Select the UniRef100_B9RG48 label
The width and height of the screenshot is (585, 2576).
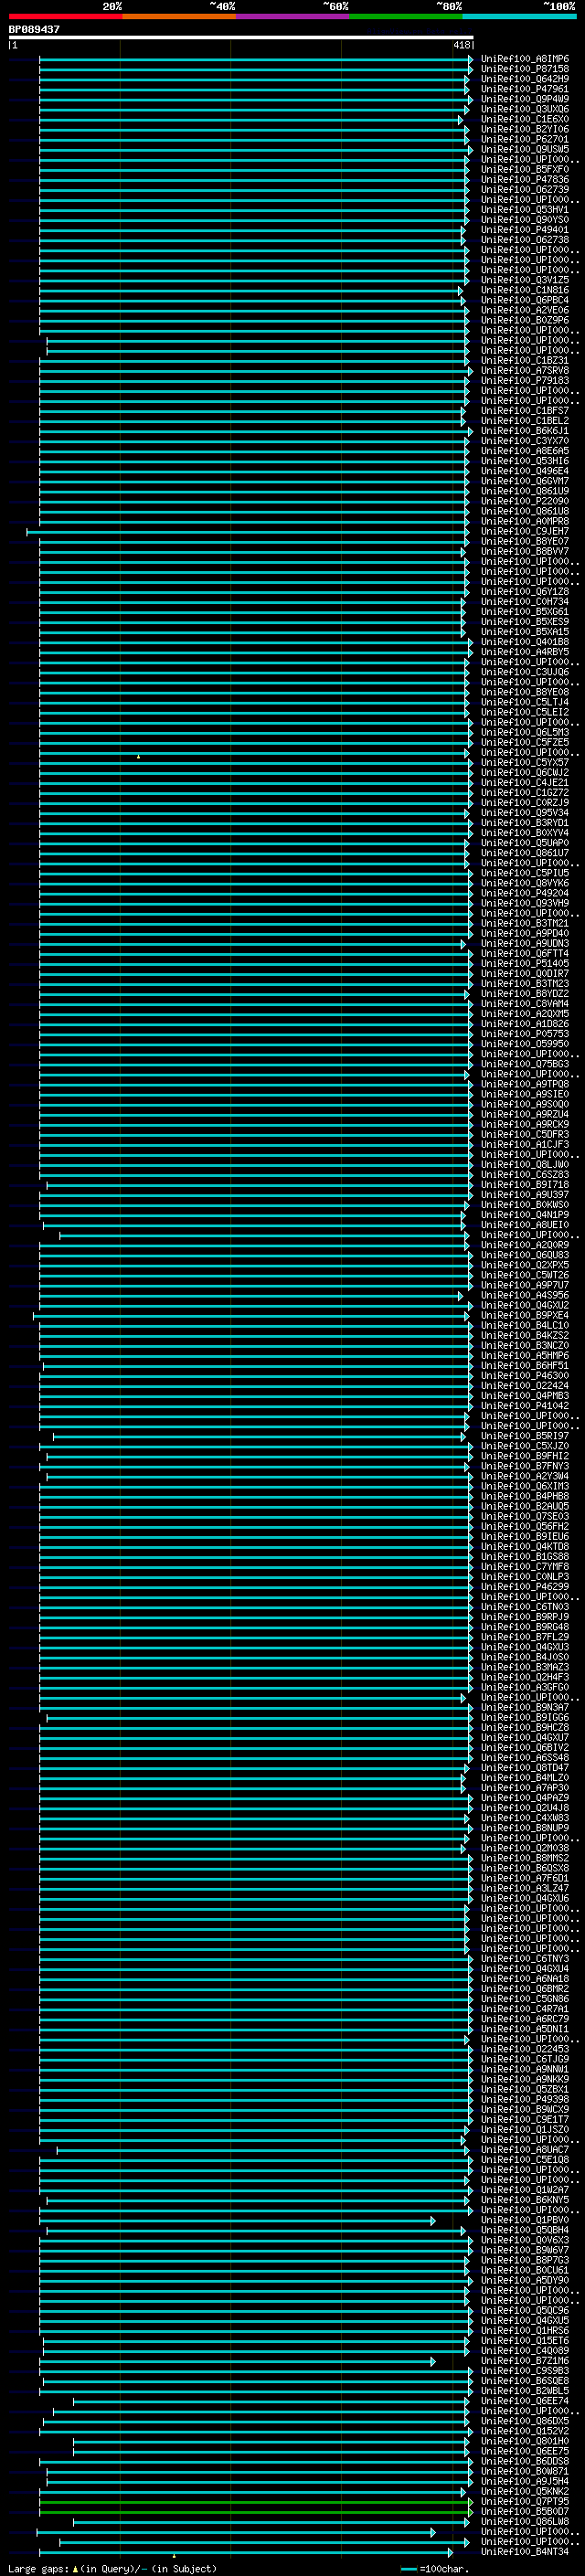525,1627
